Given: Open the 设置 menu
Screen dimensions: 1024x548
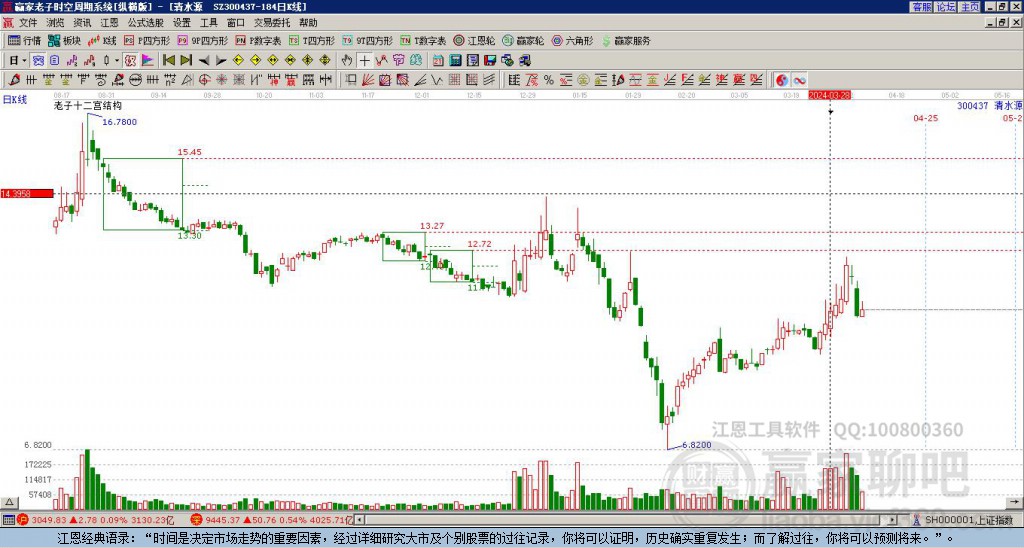Looking at the screenshot, I should coord(182,23).
